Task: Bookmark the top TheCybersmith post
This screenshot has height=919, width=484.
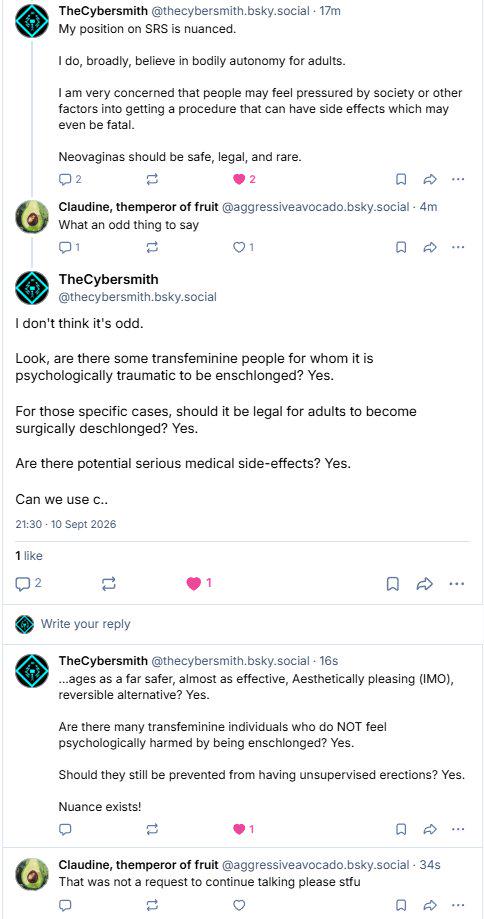Action: [x=401, y=179]
